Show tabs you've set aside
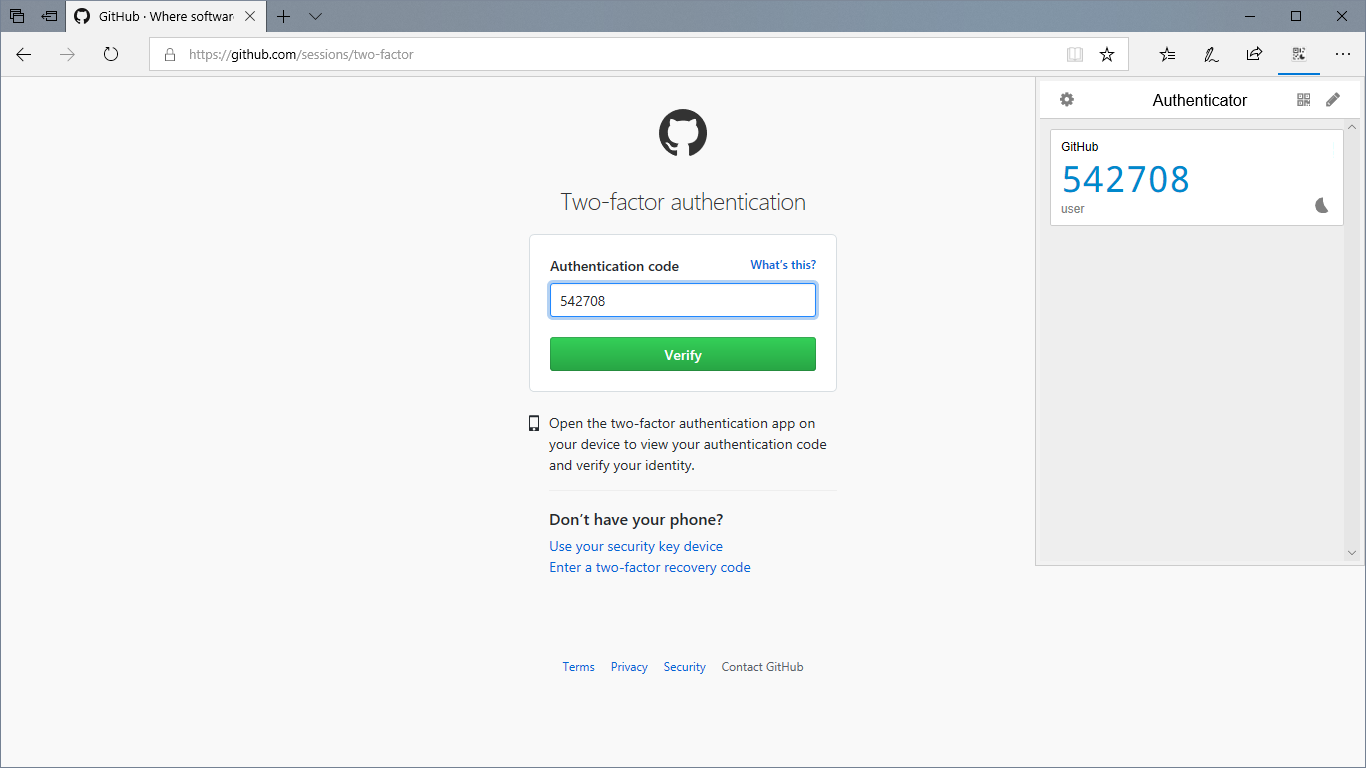 (x=17, y=16)
